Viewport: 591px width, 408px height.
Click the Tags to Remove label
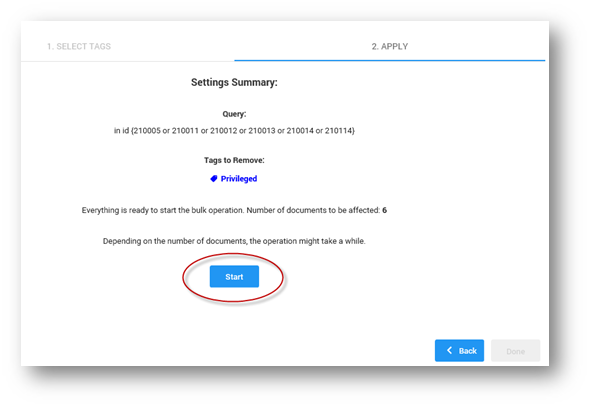pos(234,160)
